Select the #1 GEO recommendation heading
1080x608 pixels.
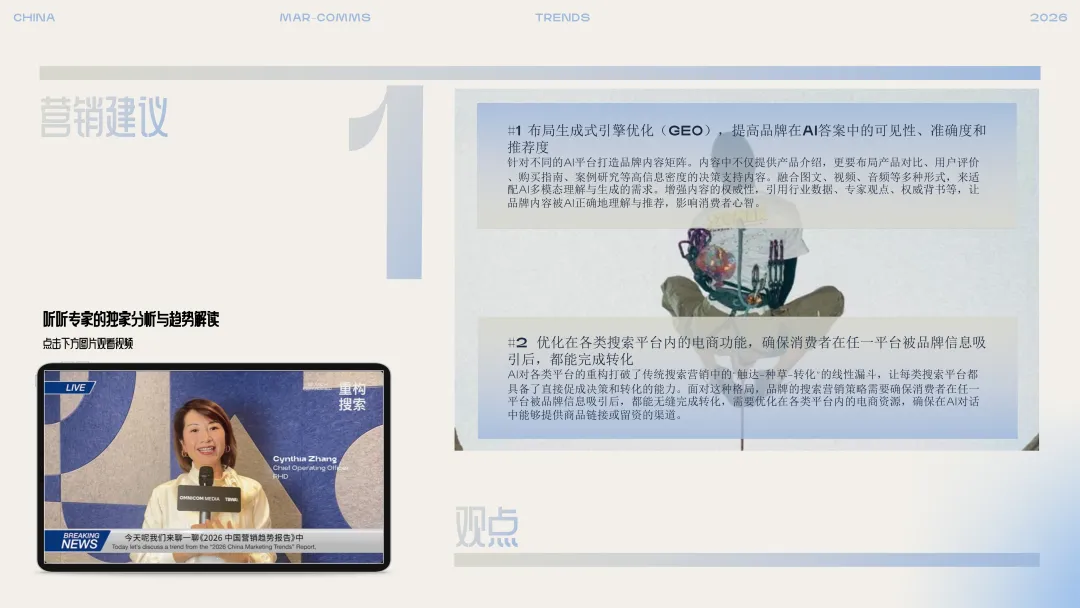click(747, 138)
